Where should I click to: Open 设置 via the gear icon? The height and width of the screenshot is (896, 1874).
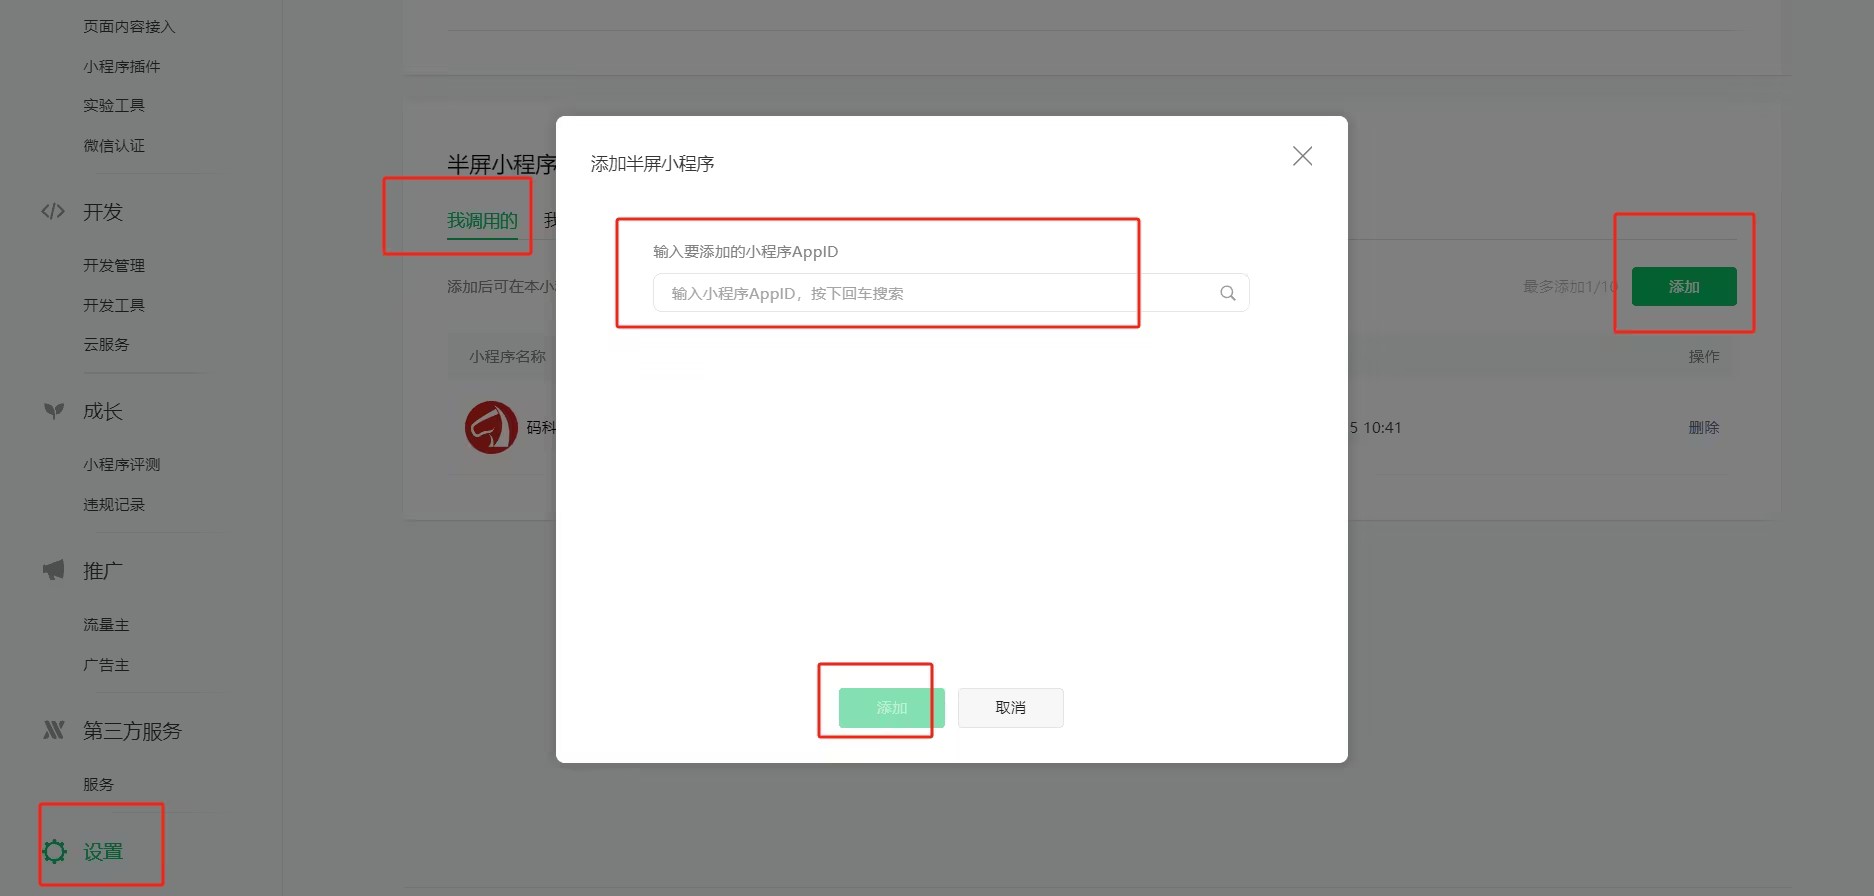[x=55, y=852]
